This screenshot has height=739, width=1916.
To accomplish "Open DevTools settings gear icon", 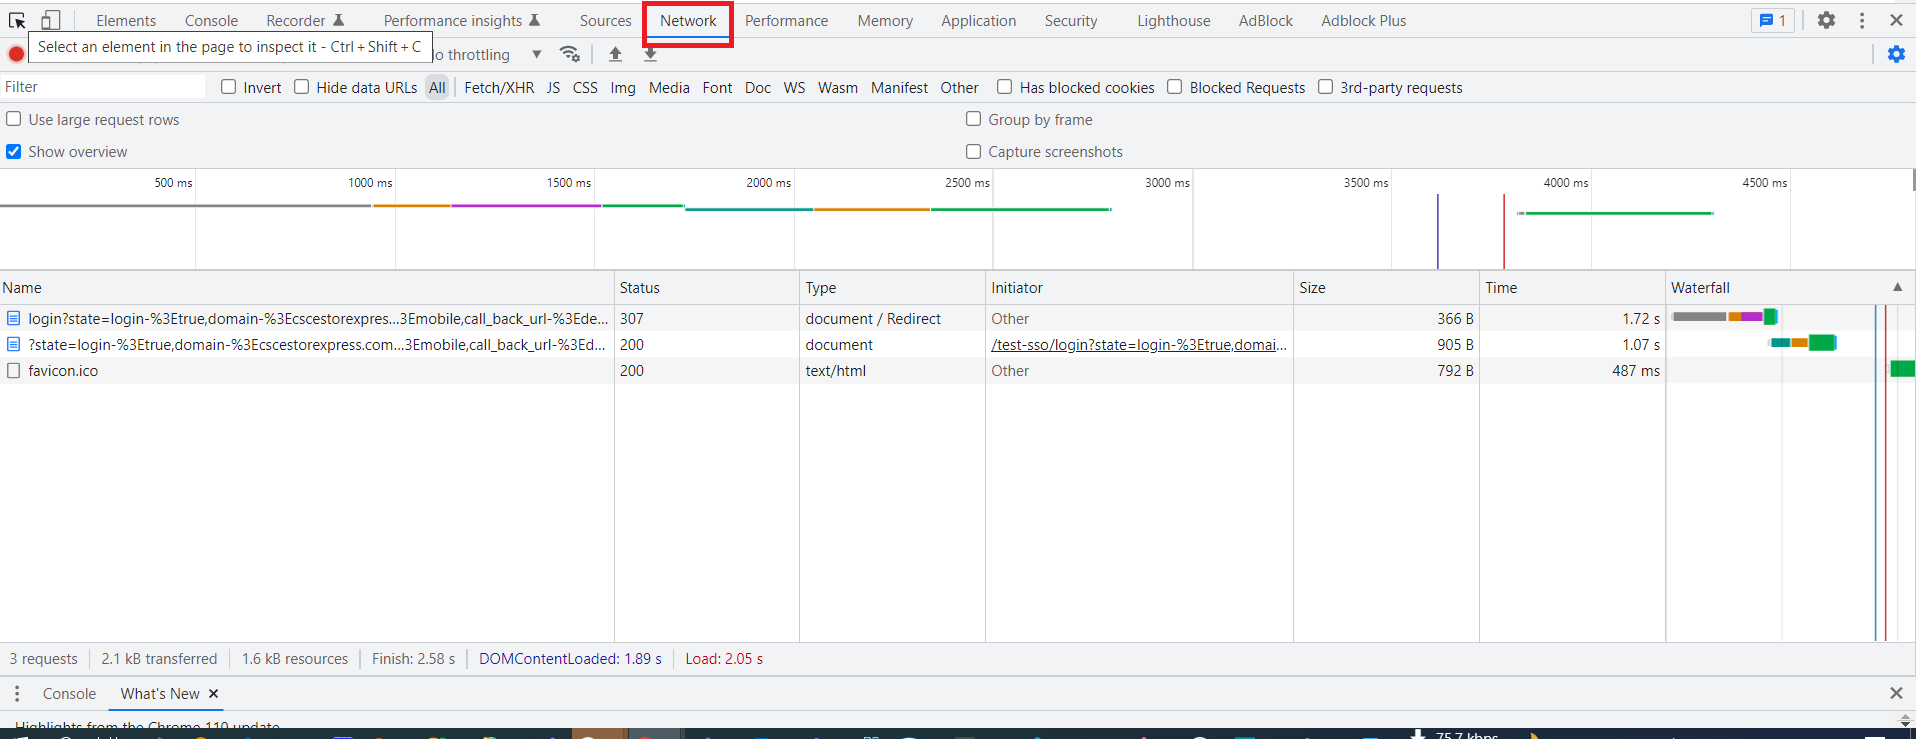I will (x=1826, y=20).
